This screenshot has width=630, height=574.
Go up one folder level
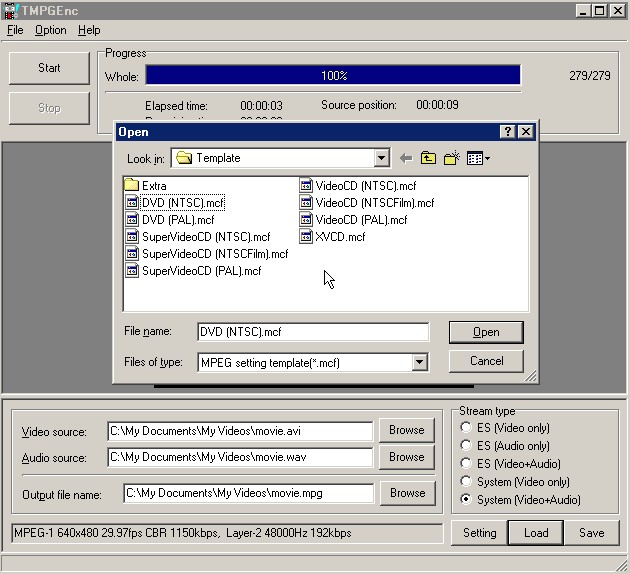pyautogui.click(x=428, y=158)
